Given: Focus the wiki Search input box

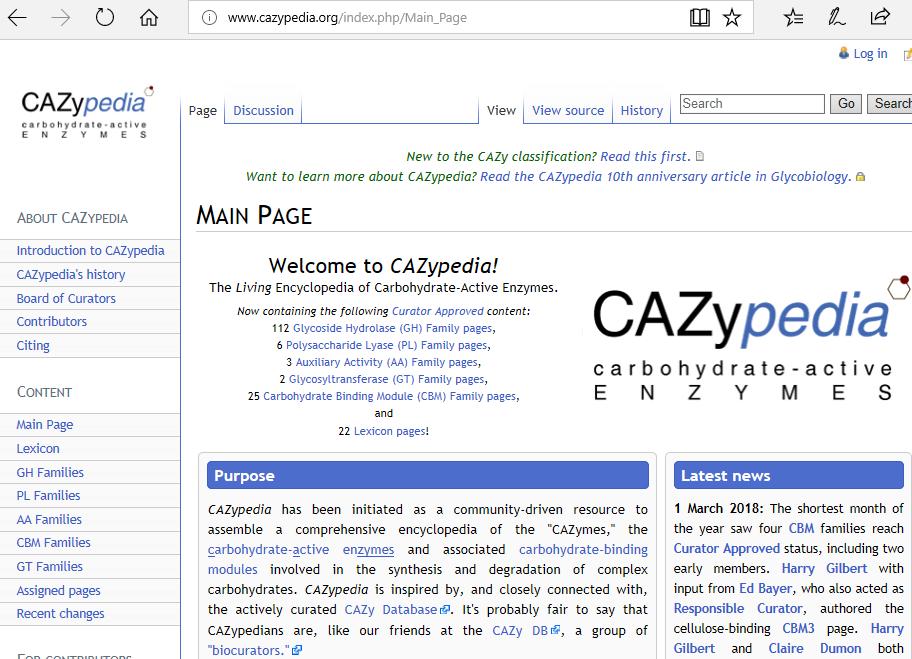Looking at the screenshot, I should pyautogui.click(x=752, y=104).
